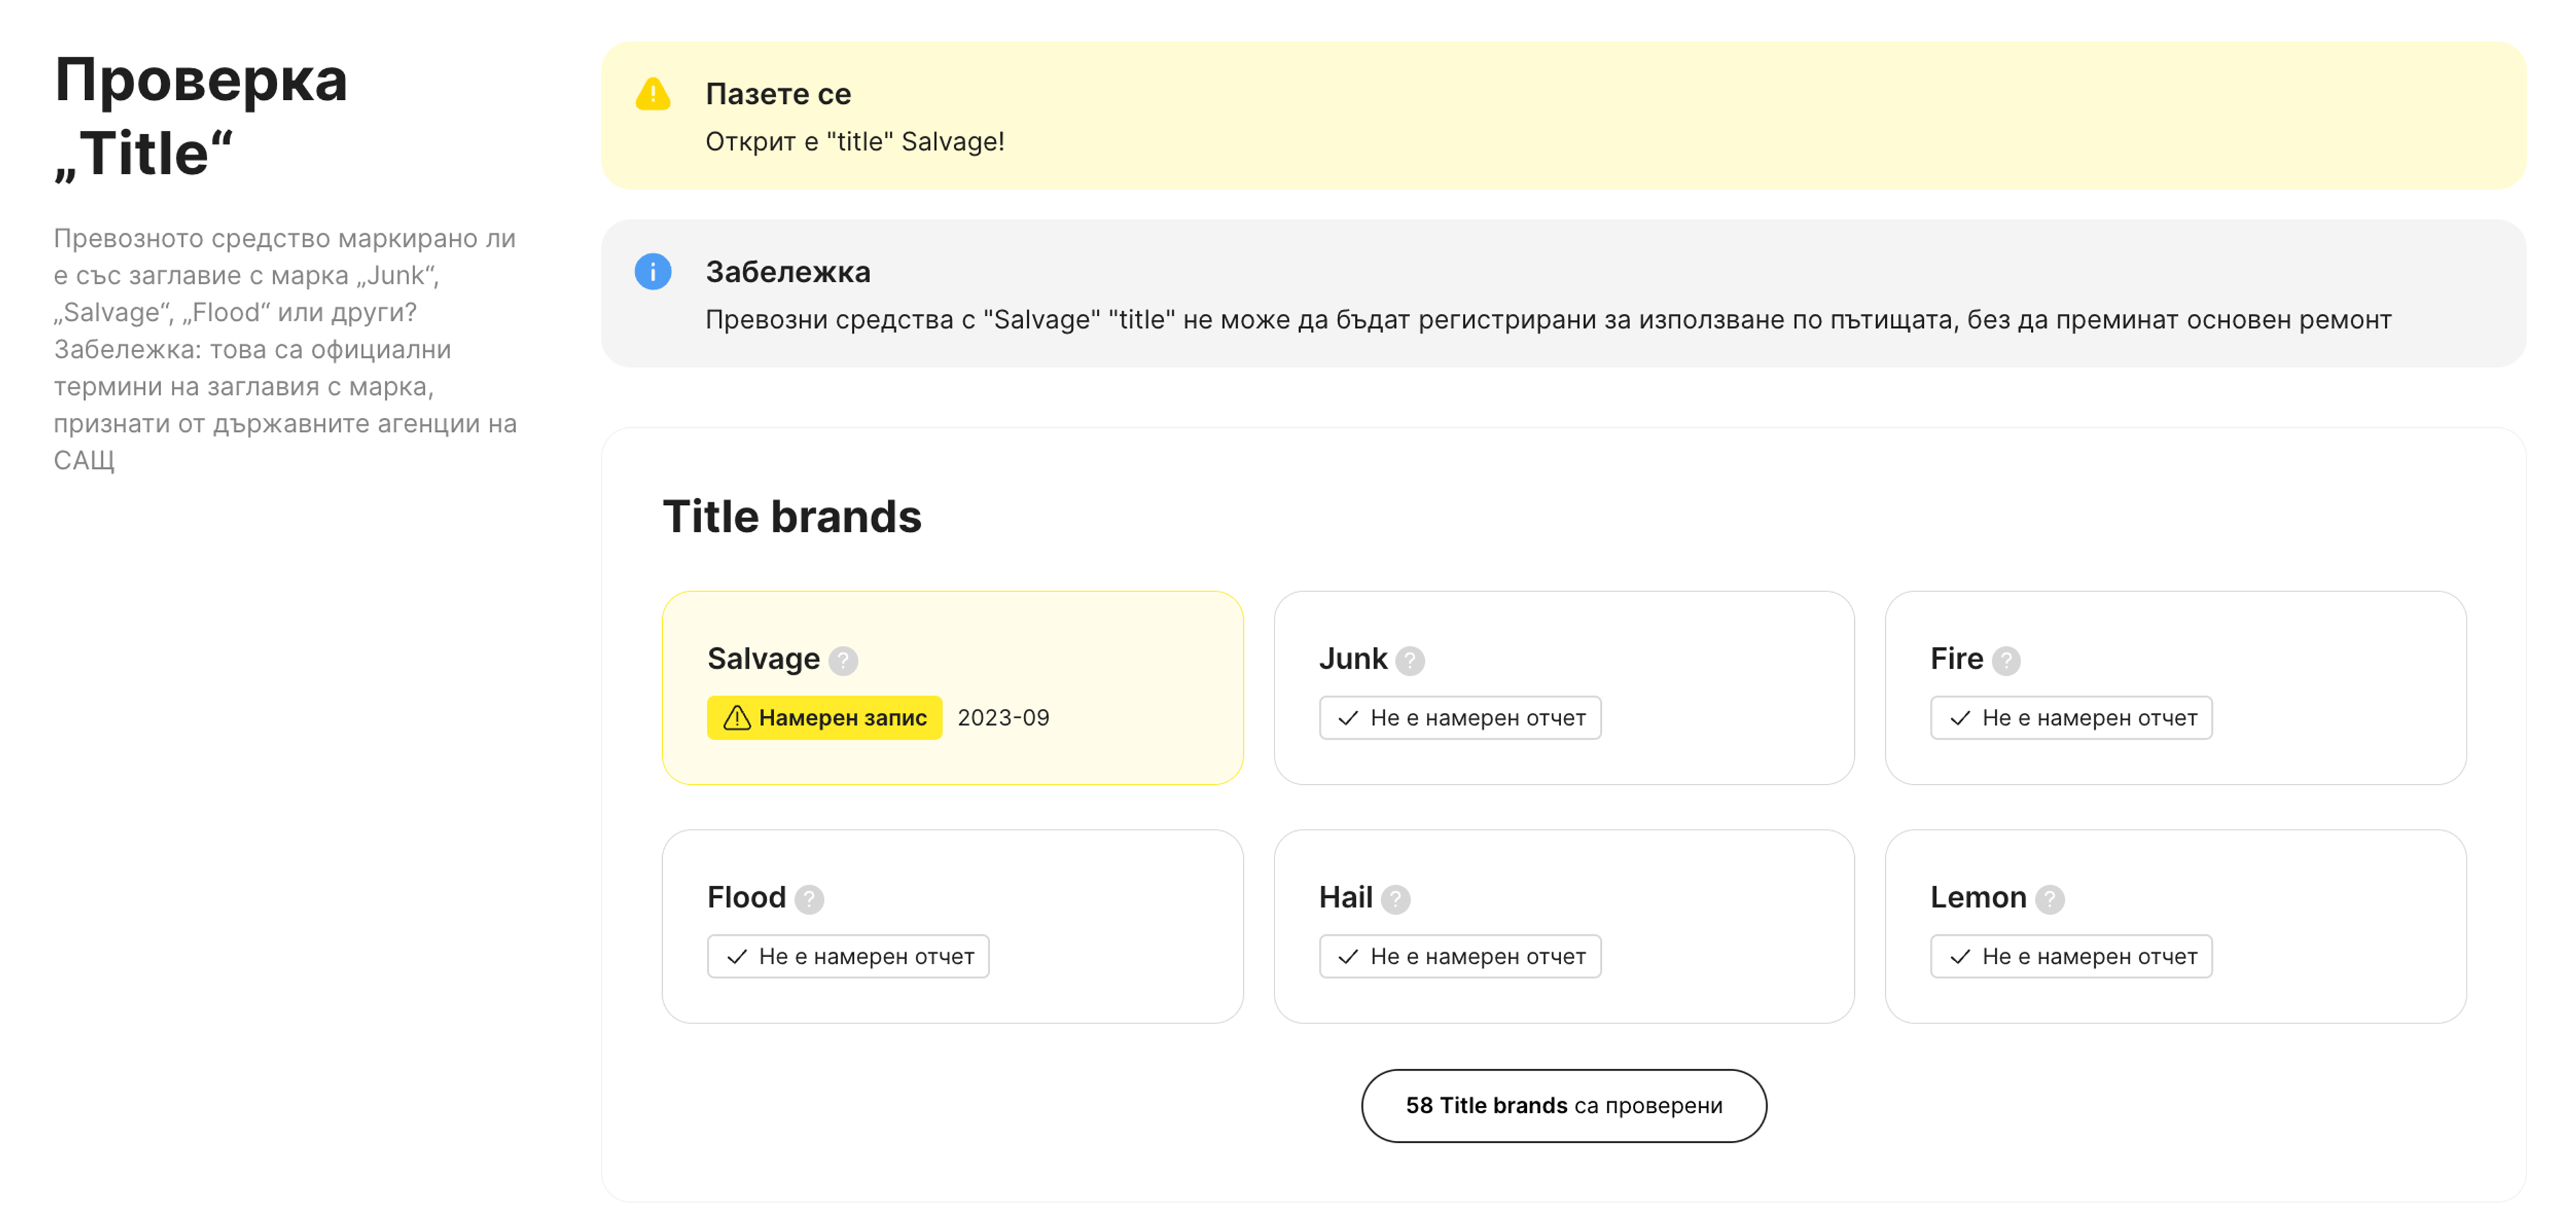Click the 2023-09 date on Salvage

pyautogui.click(x=1003, y=718)
